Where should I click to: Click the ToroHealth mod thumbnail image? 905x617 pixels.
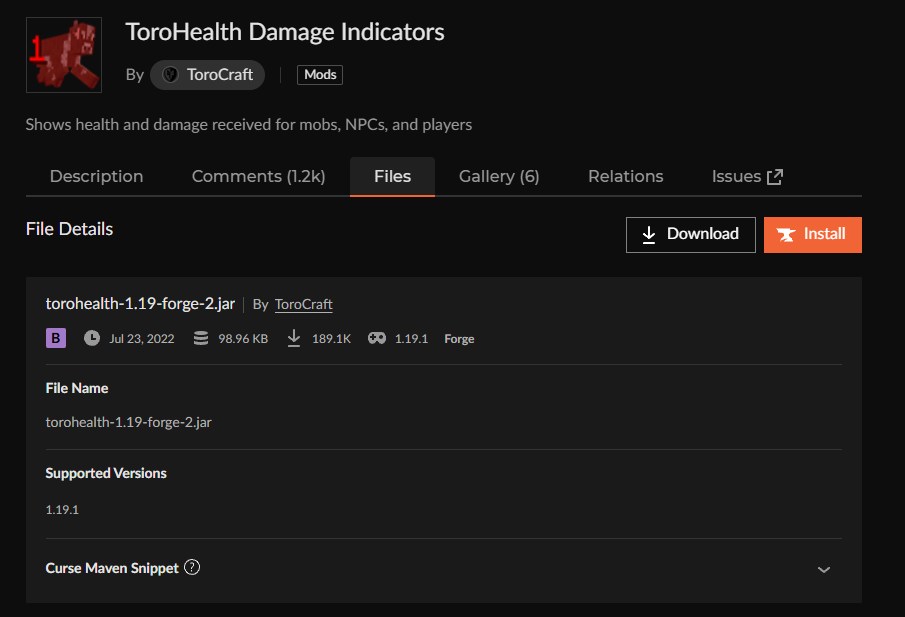pyautogui.click(x=65, y=55)
